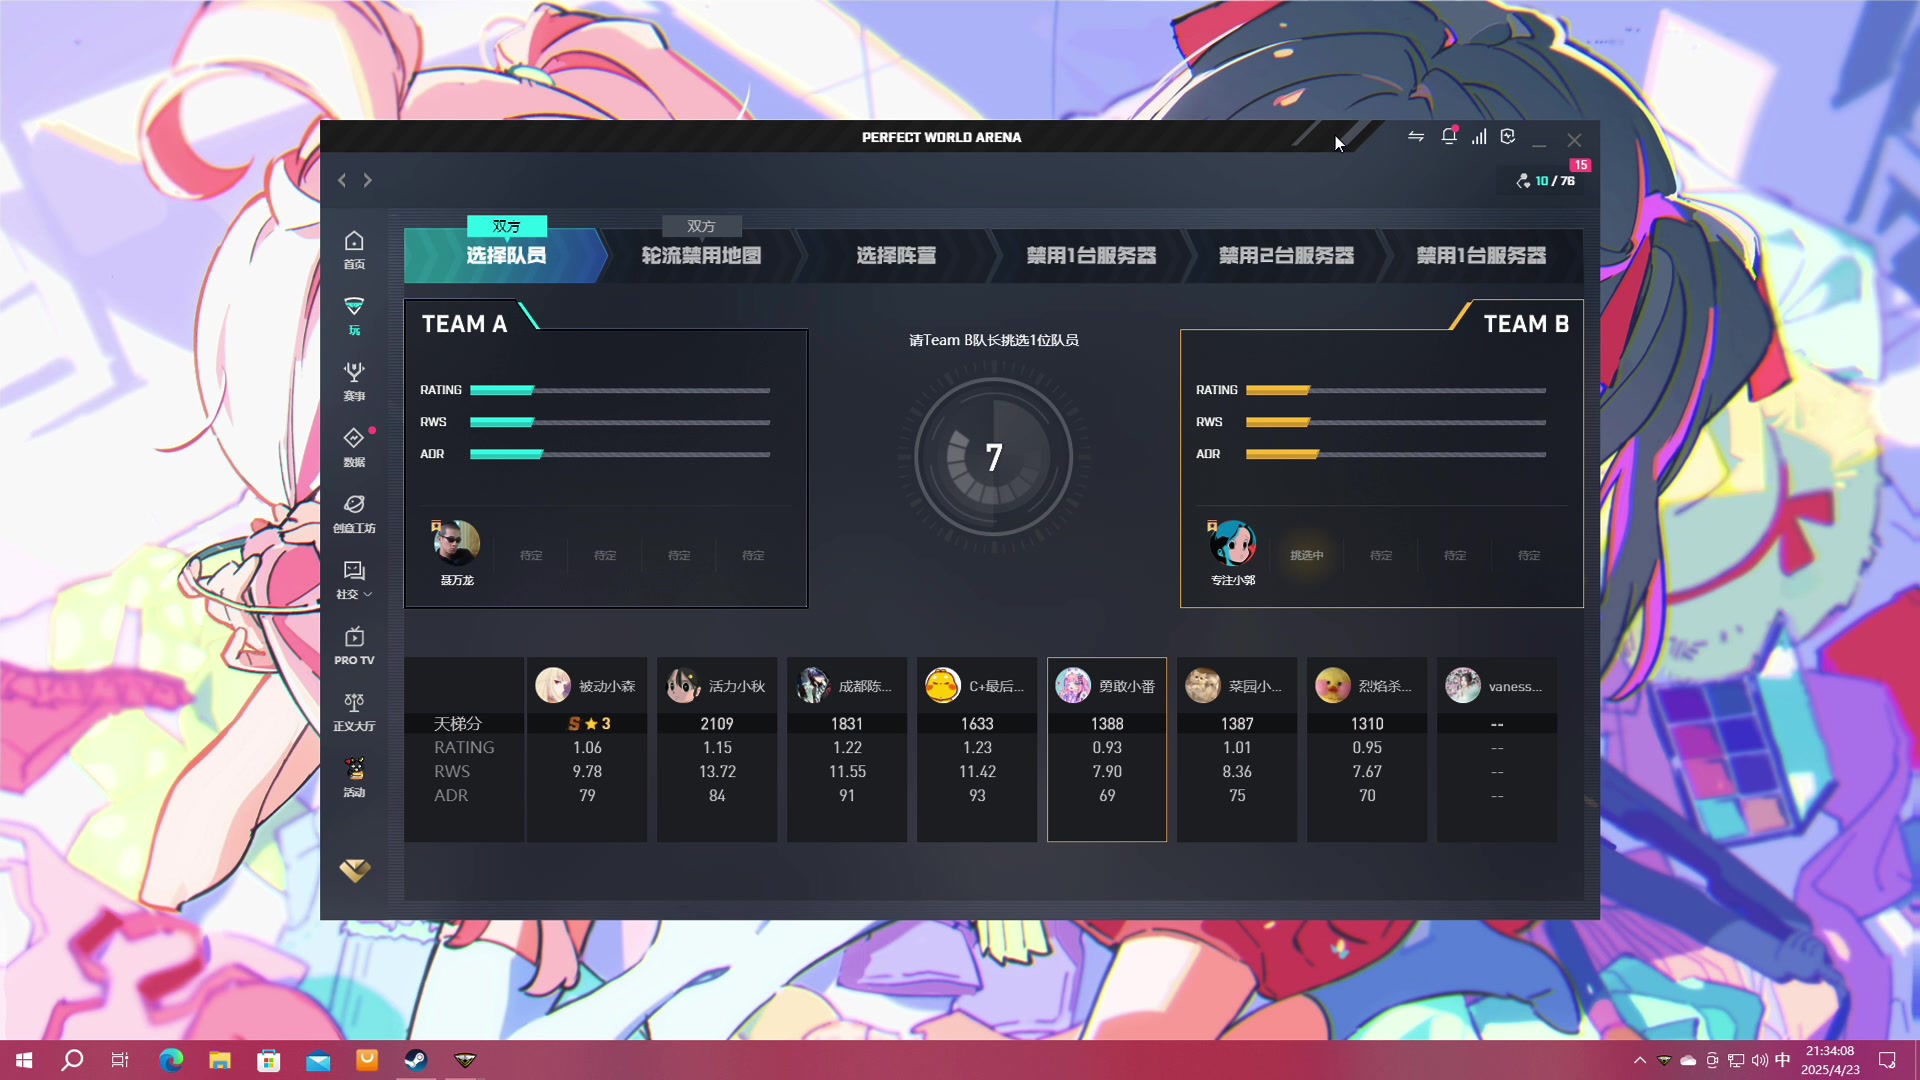Image resolution: width=1920 pixels, height=1080 pixels.
Task: Expand the system tray hidden icons
Action: [x=1639, y=1060]
